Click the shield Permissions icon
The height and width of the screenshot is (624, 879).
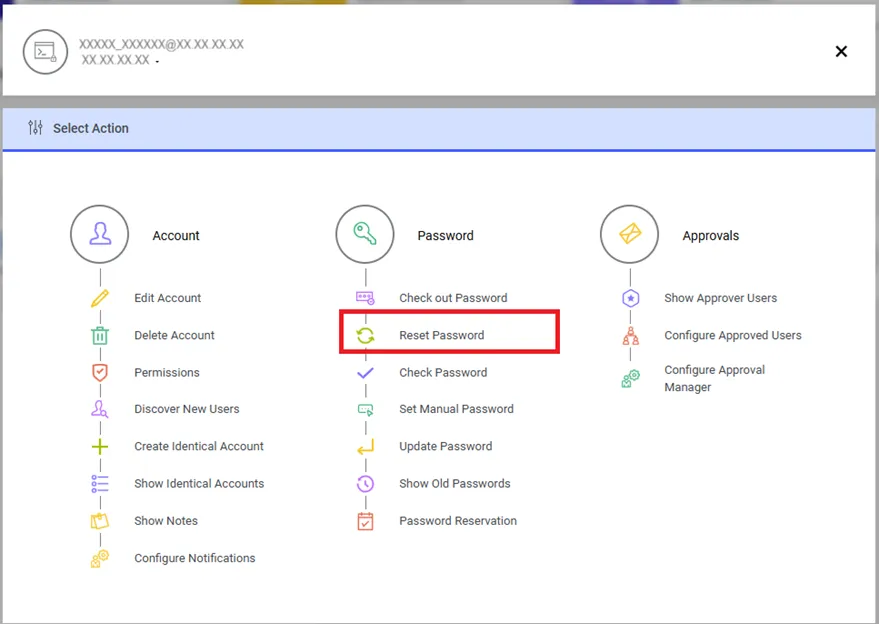(x=100, y=373)
